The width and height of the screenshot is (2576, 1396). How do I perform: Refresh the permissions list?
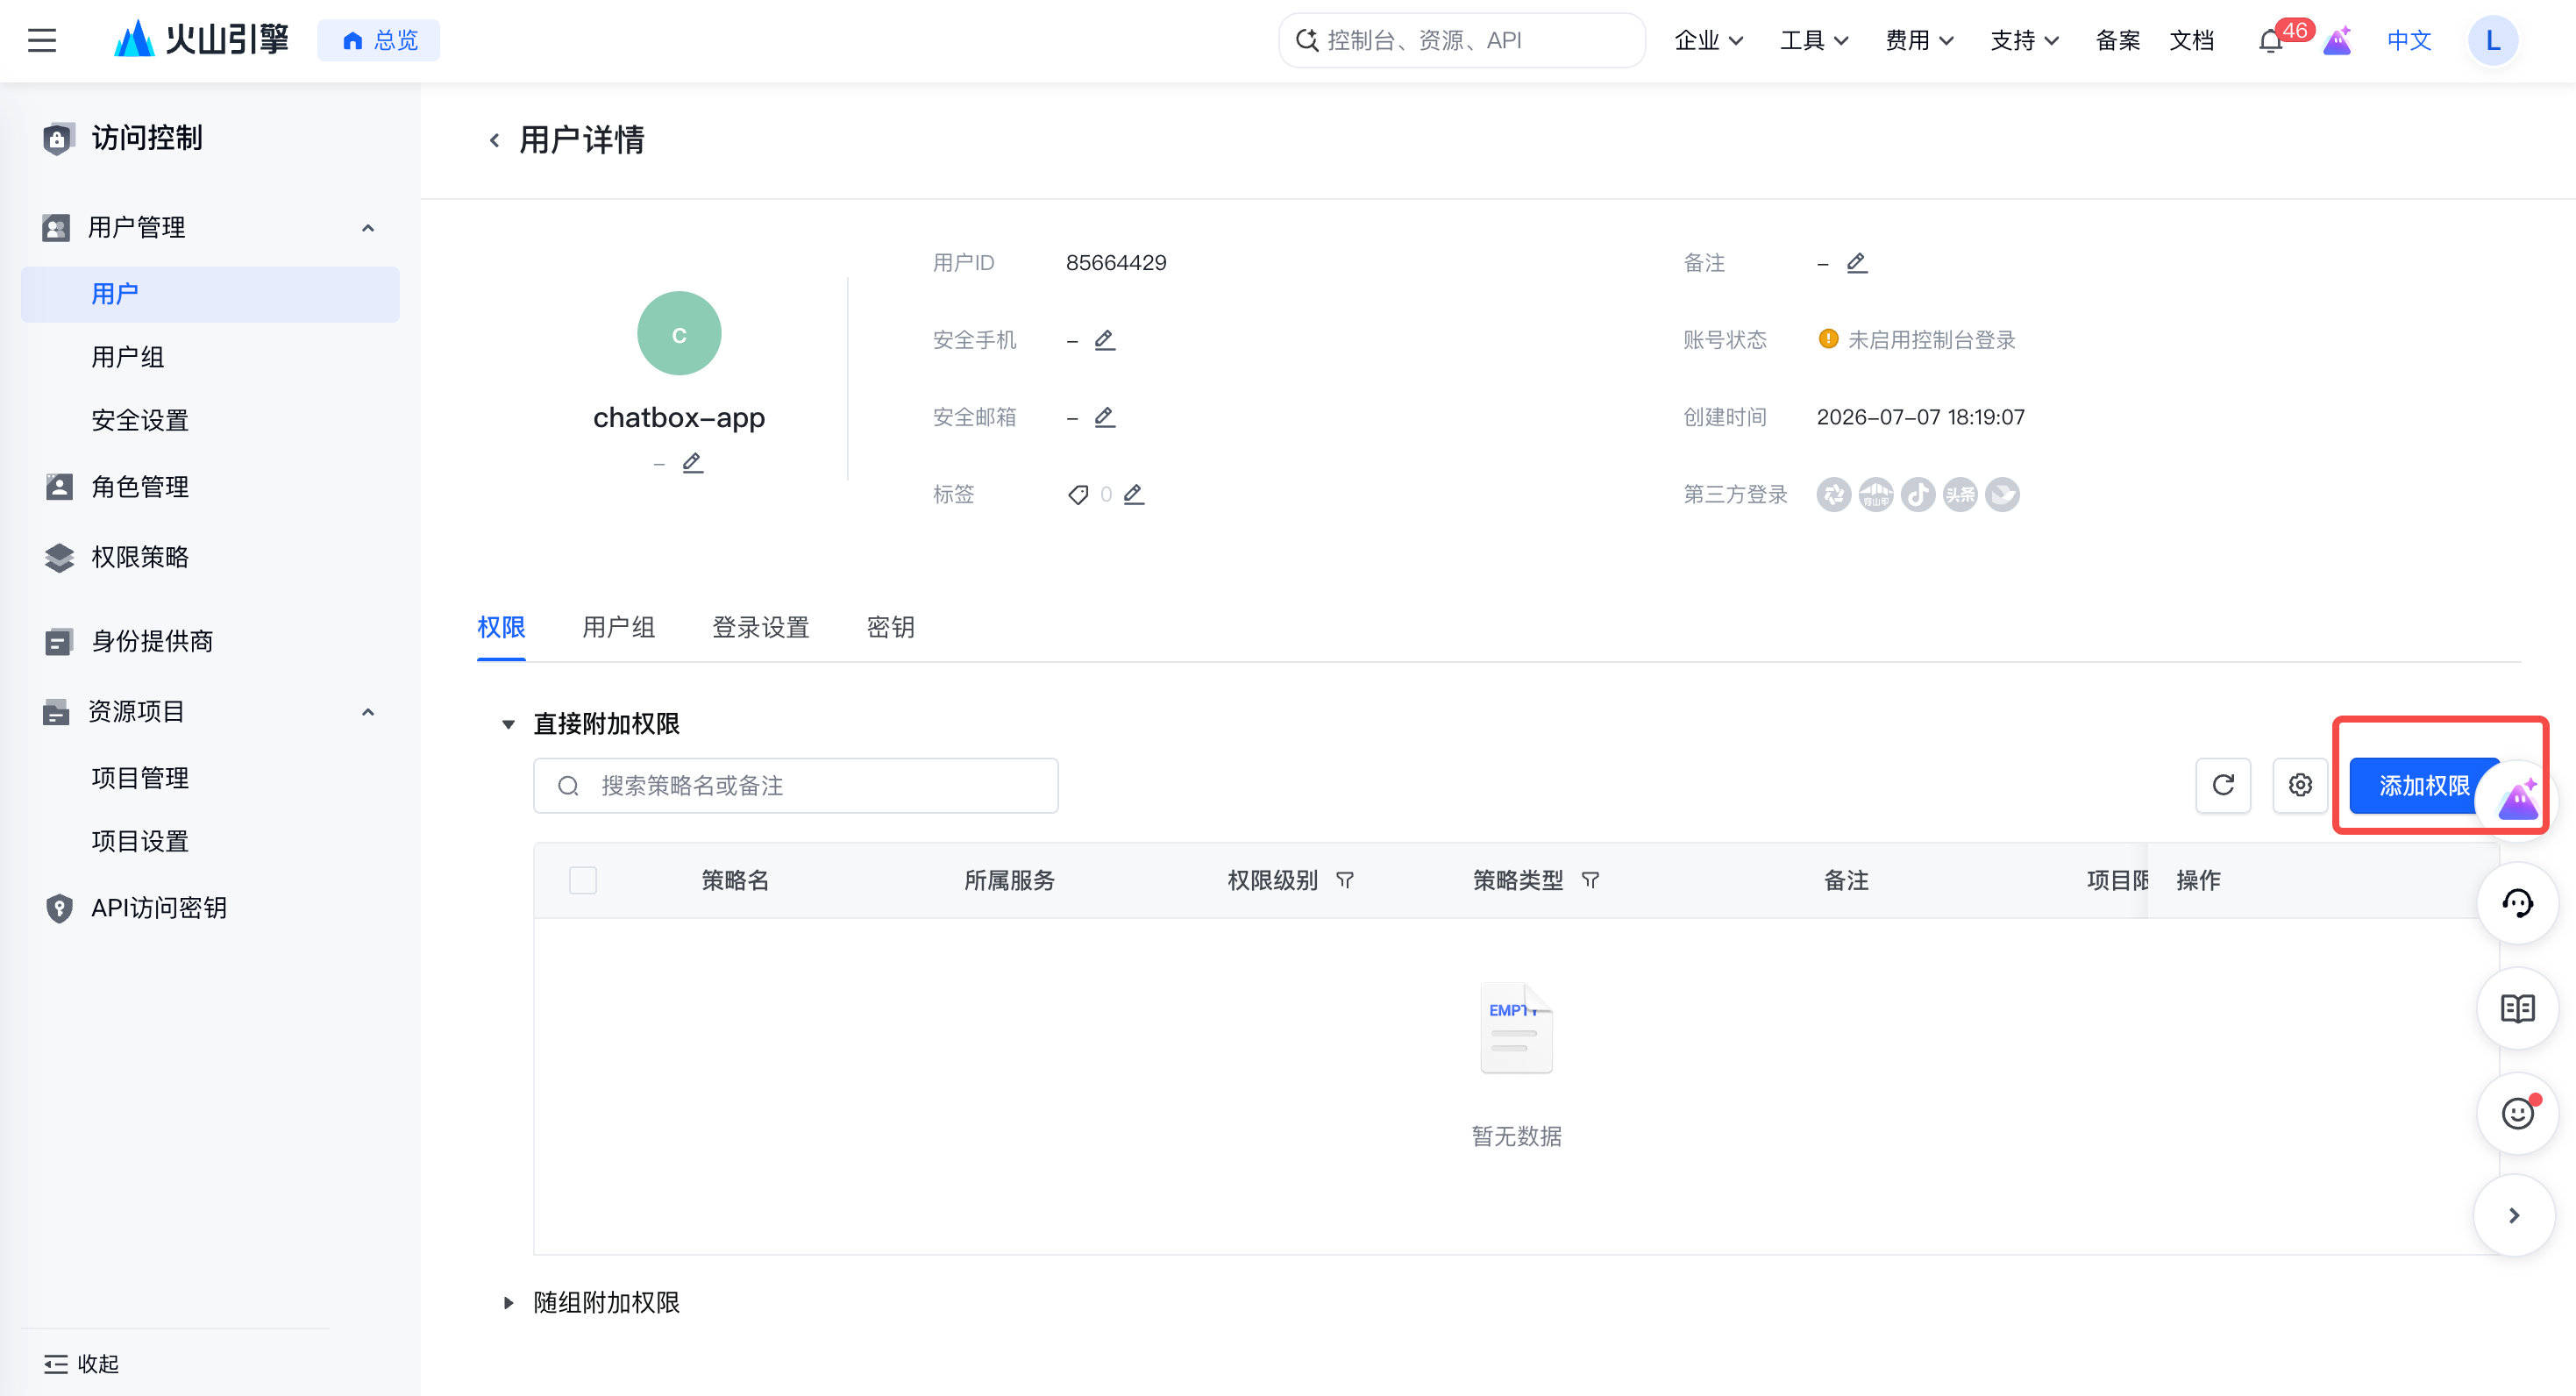point(2223,786)
